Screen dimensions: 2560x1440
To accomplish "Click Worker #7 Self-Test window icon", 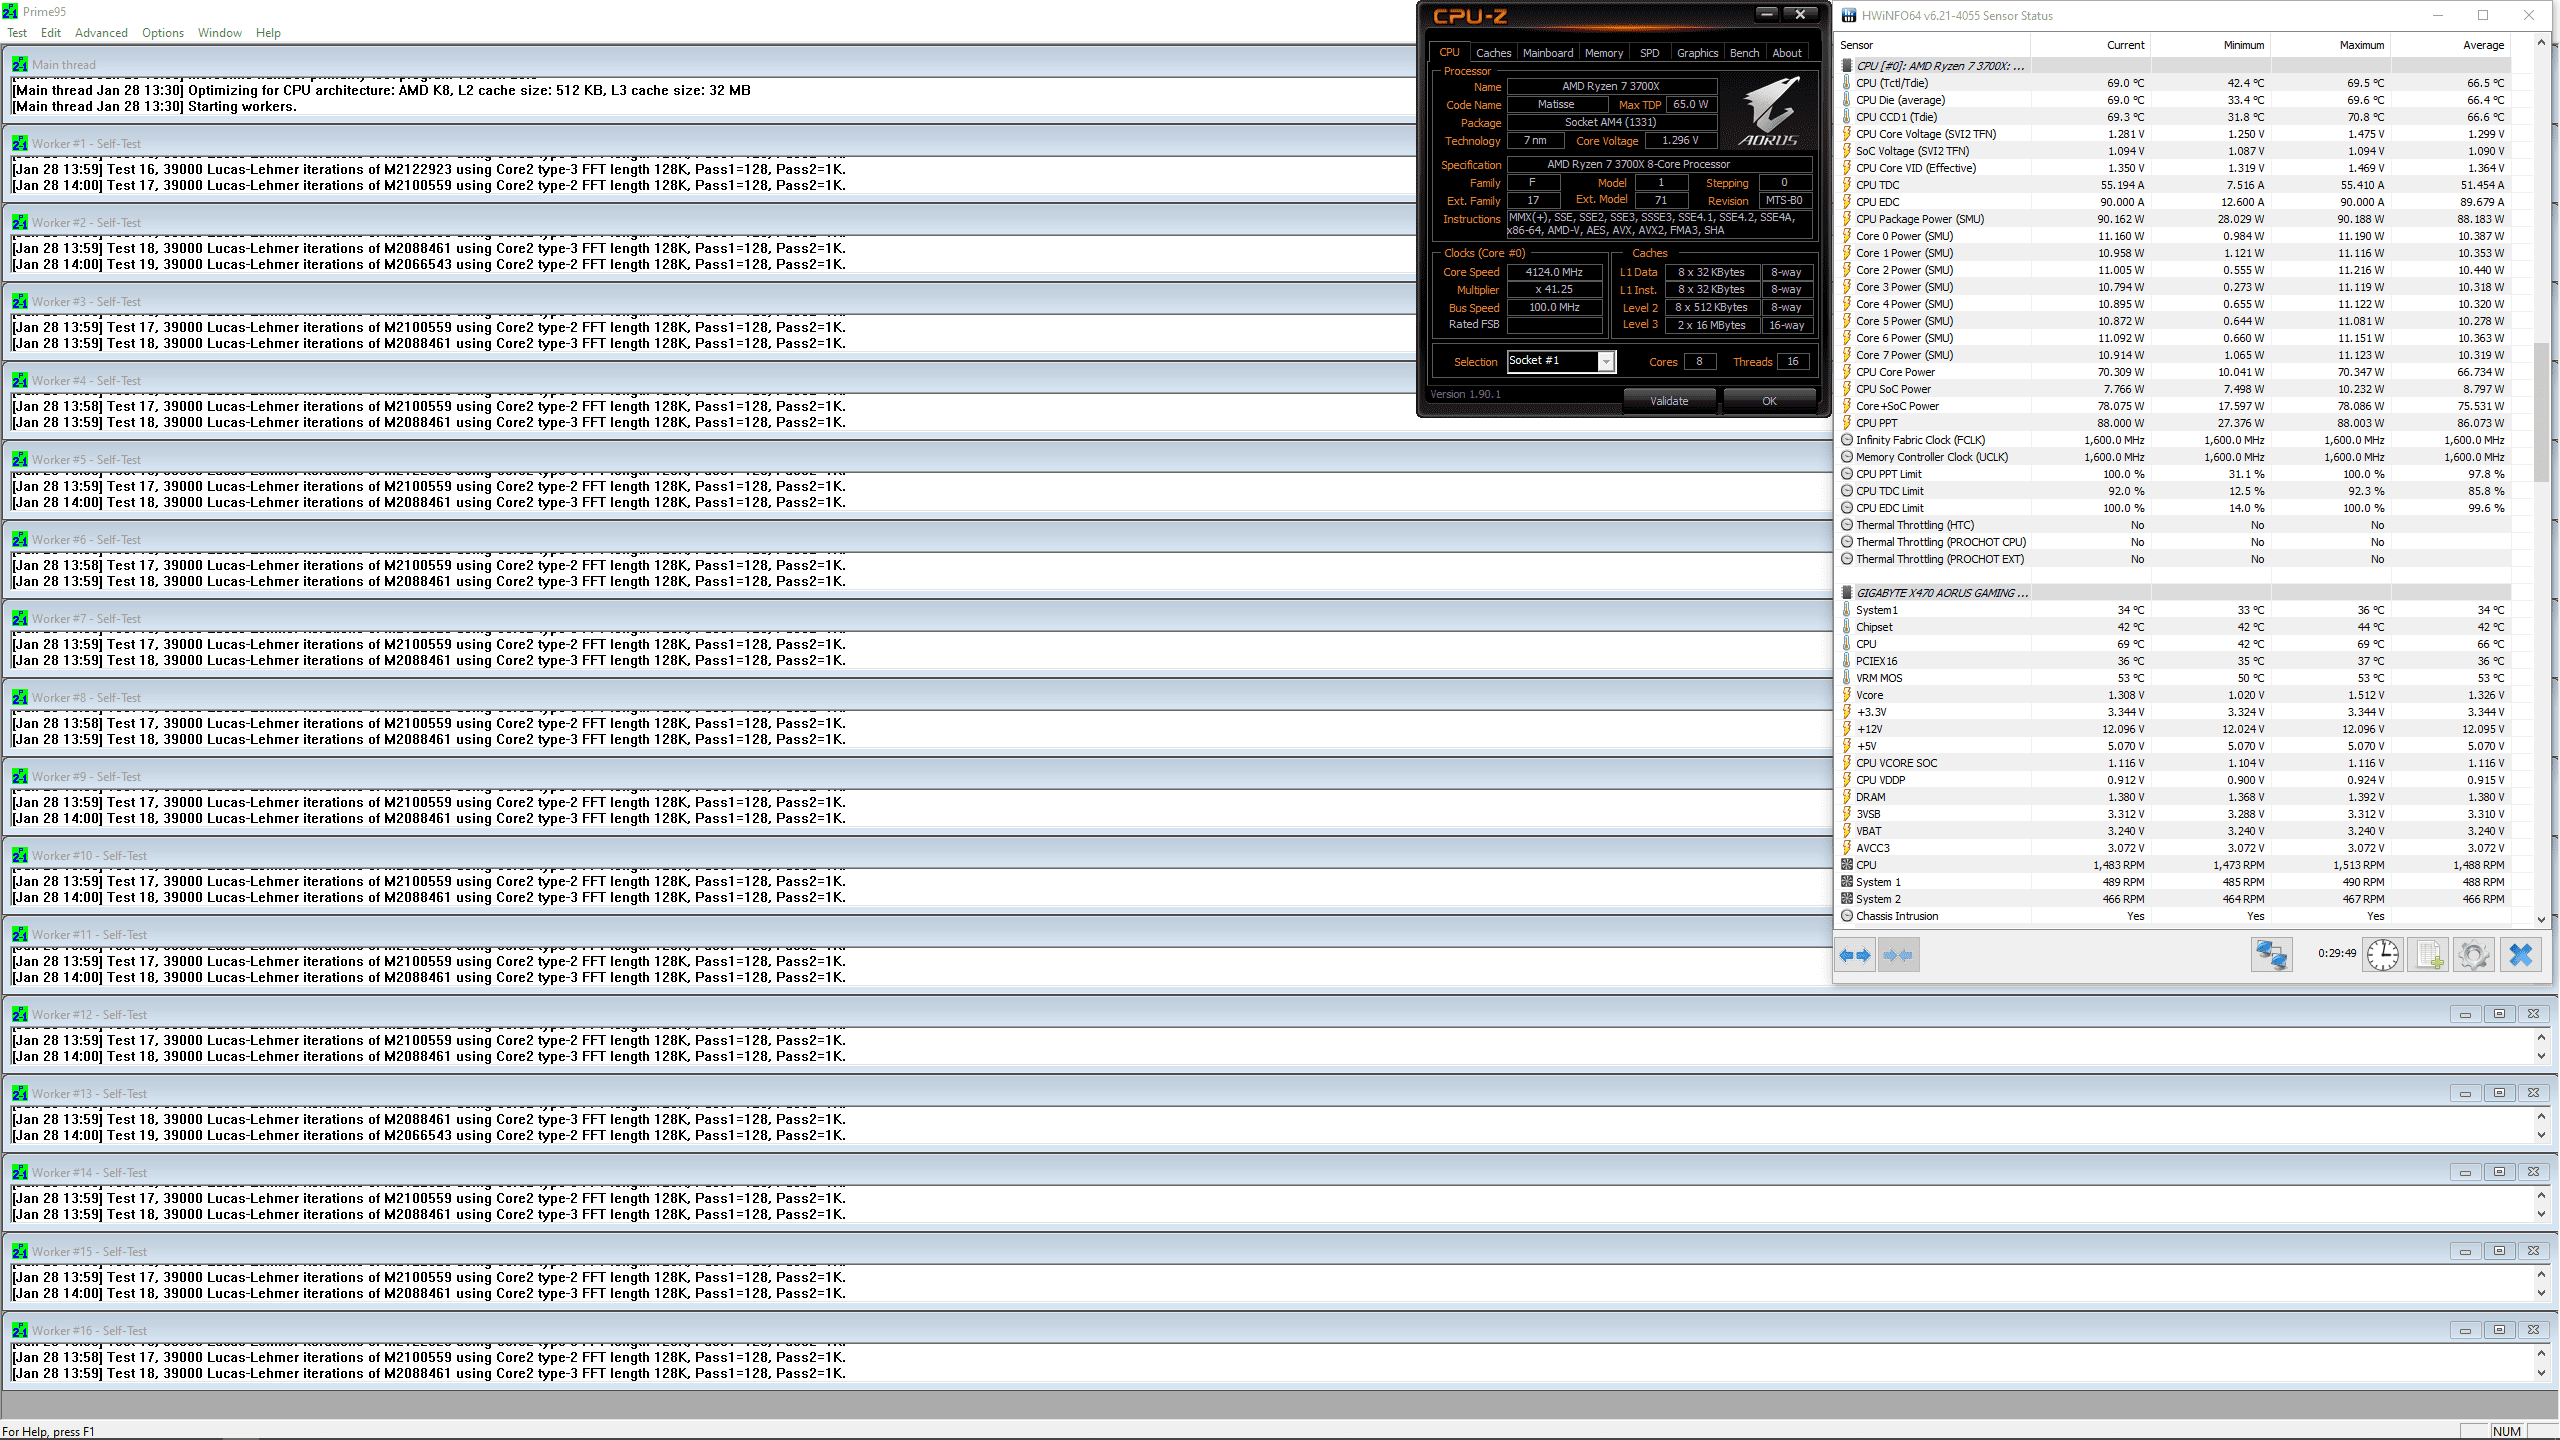I will [x=20, y=618].
